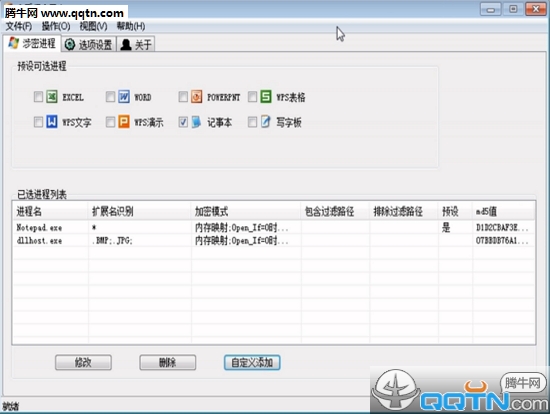Enable the EXCEL checkbox
Image resolution: width=550 pixels, height=414 pixels.
click(38, 96)
